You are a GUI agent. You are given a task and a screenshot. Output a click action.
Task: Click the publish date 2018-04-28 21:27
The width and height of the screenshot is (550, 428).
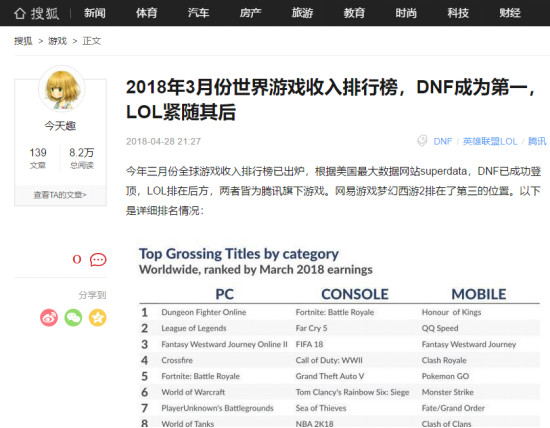pyautogui.click(x=163, y=141)
